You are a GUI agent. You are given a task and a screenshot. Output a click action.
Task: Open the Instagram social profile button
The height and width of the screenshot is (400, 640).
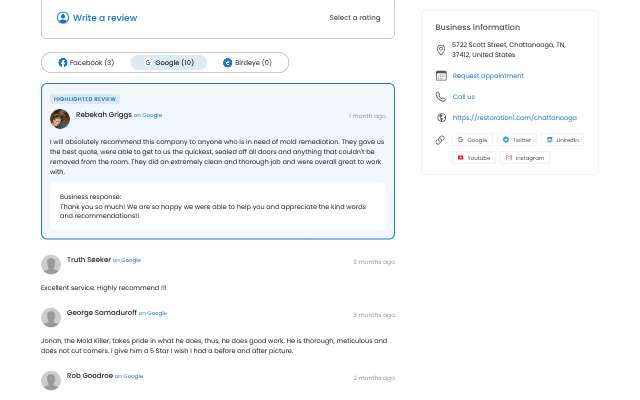click(525, 158)
